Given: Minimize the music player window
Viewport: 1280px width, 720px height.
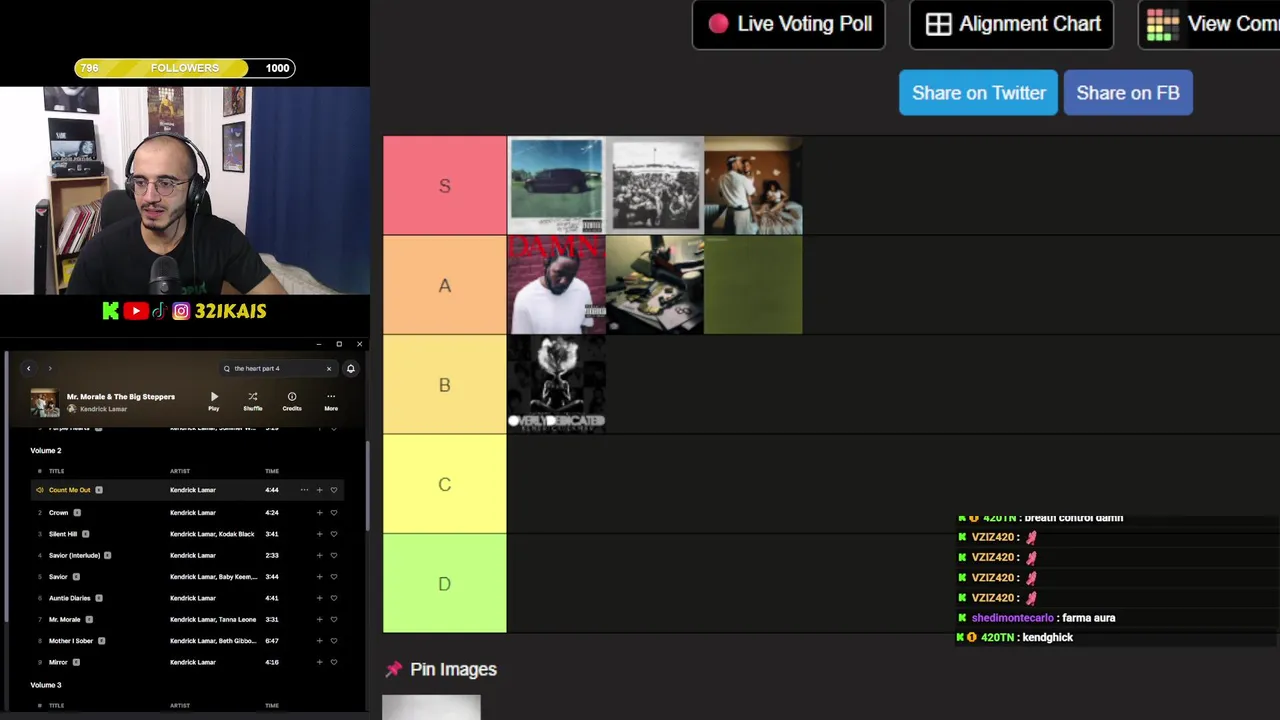Looking at the screenshot, I should [x=318, y=344].
